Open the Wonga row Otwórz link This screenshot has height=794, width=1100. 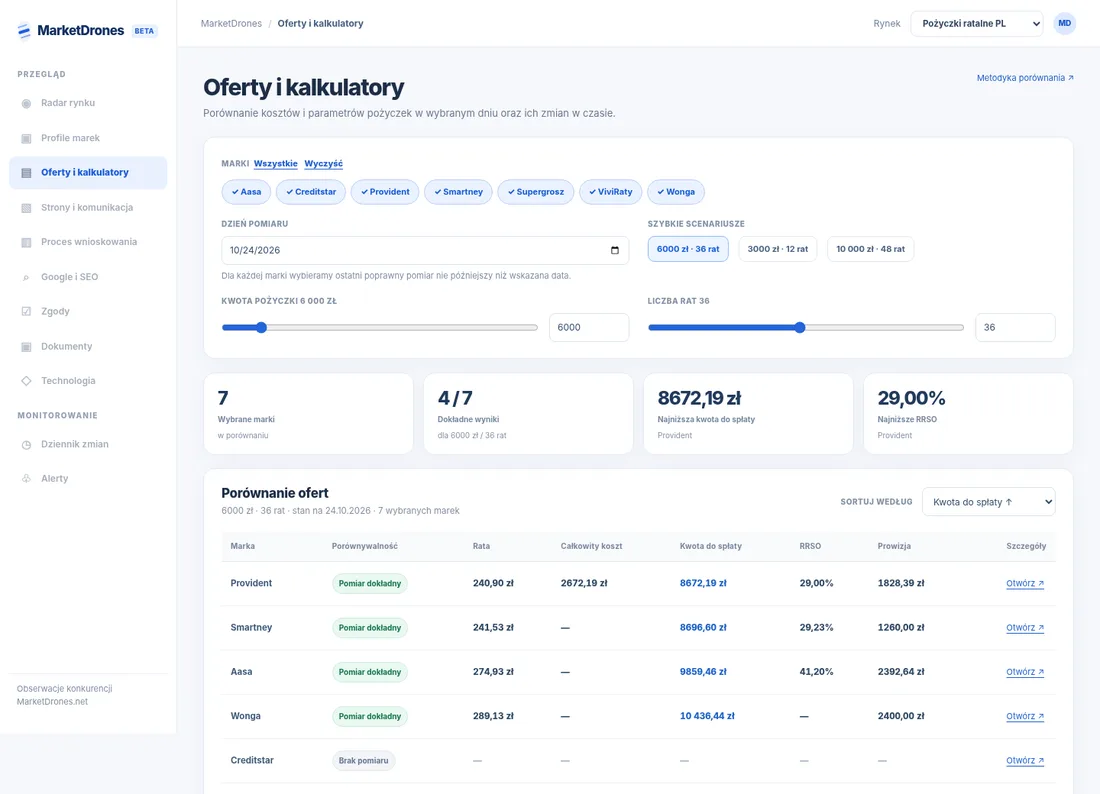pos(1025,716)
